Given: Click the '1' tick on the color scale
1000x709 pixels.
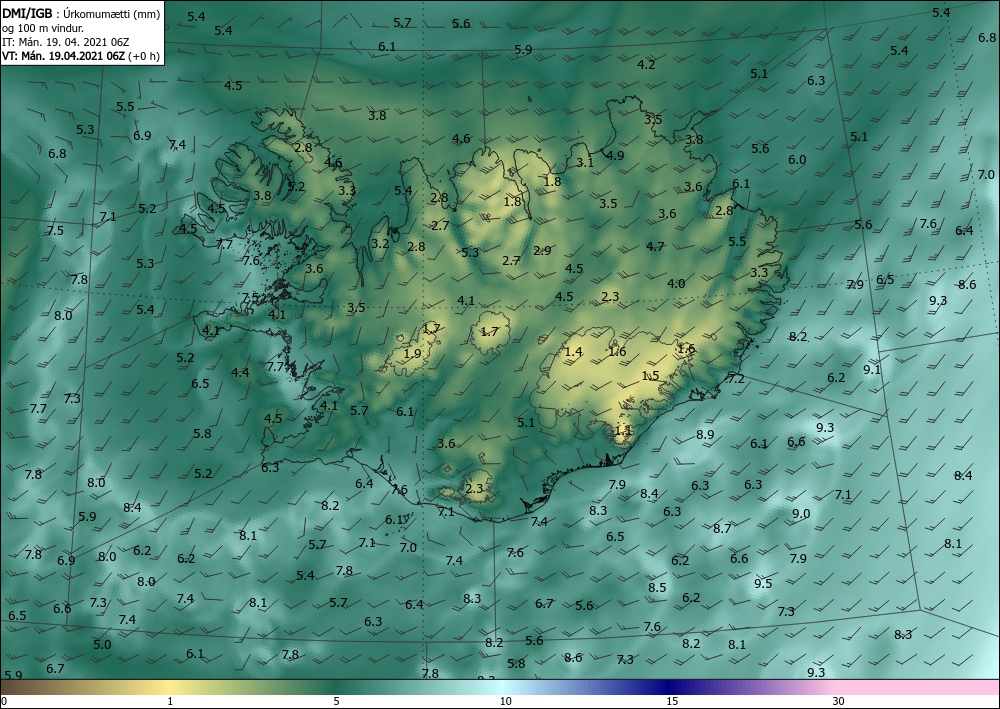Looking at the screenshot, I should (169, 701).
